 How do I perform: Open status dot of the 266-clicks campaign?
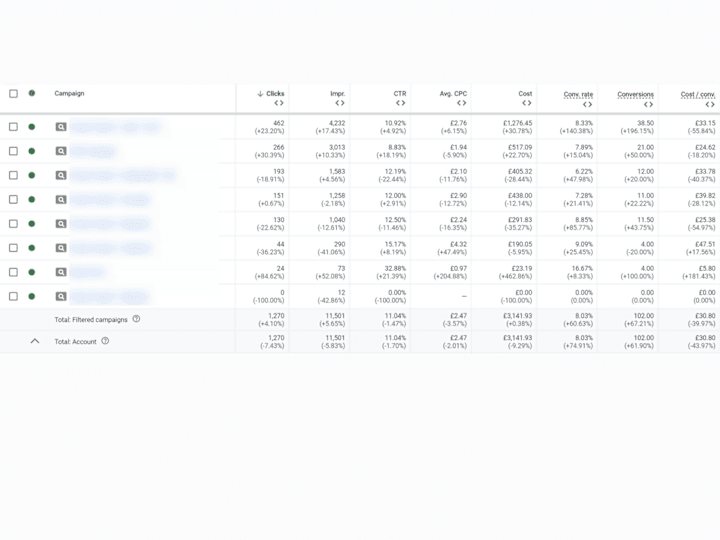click(32, 151)
